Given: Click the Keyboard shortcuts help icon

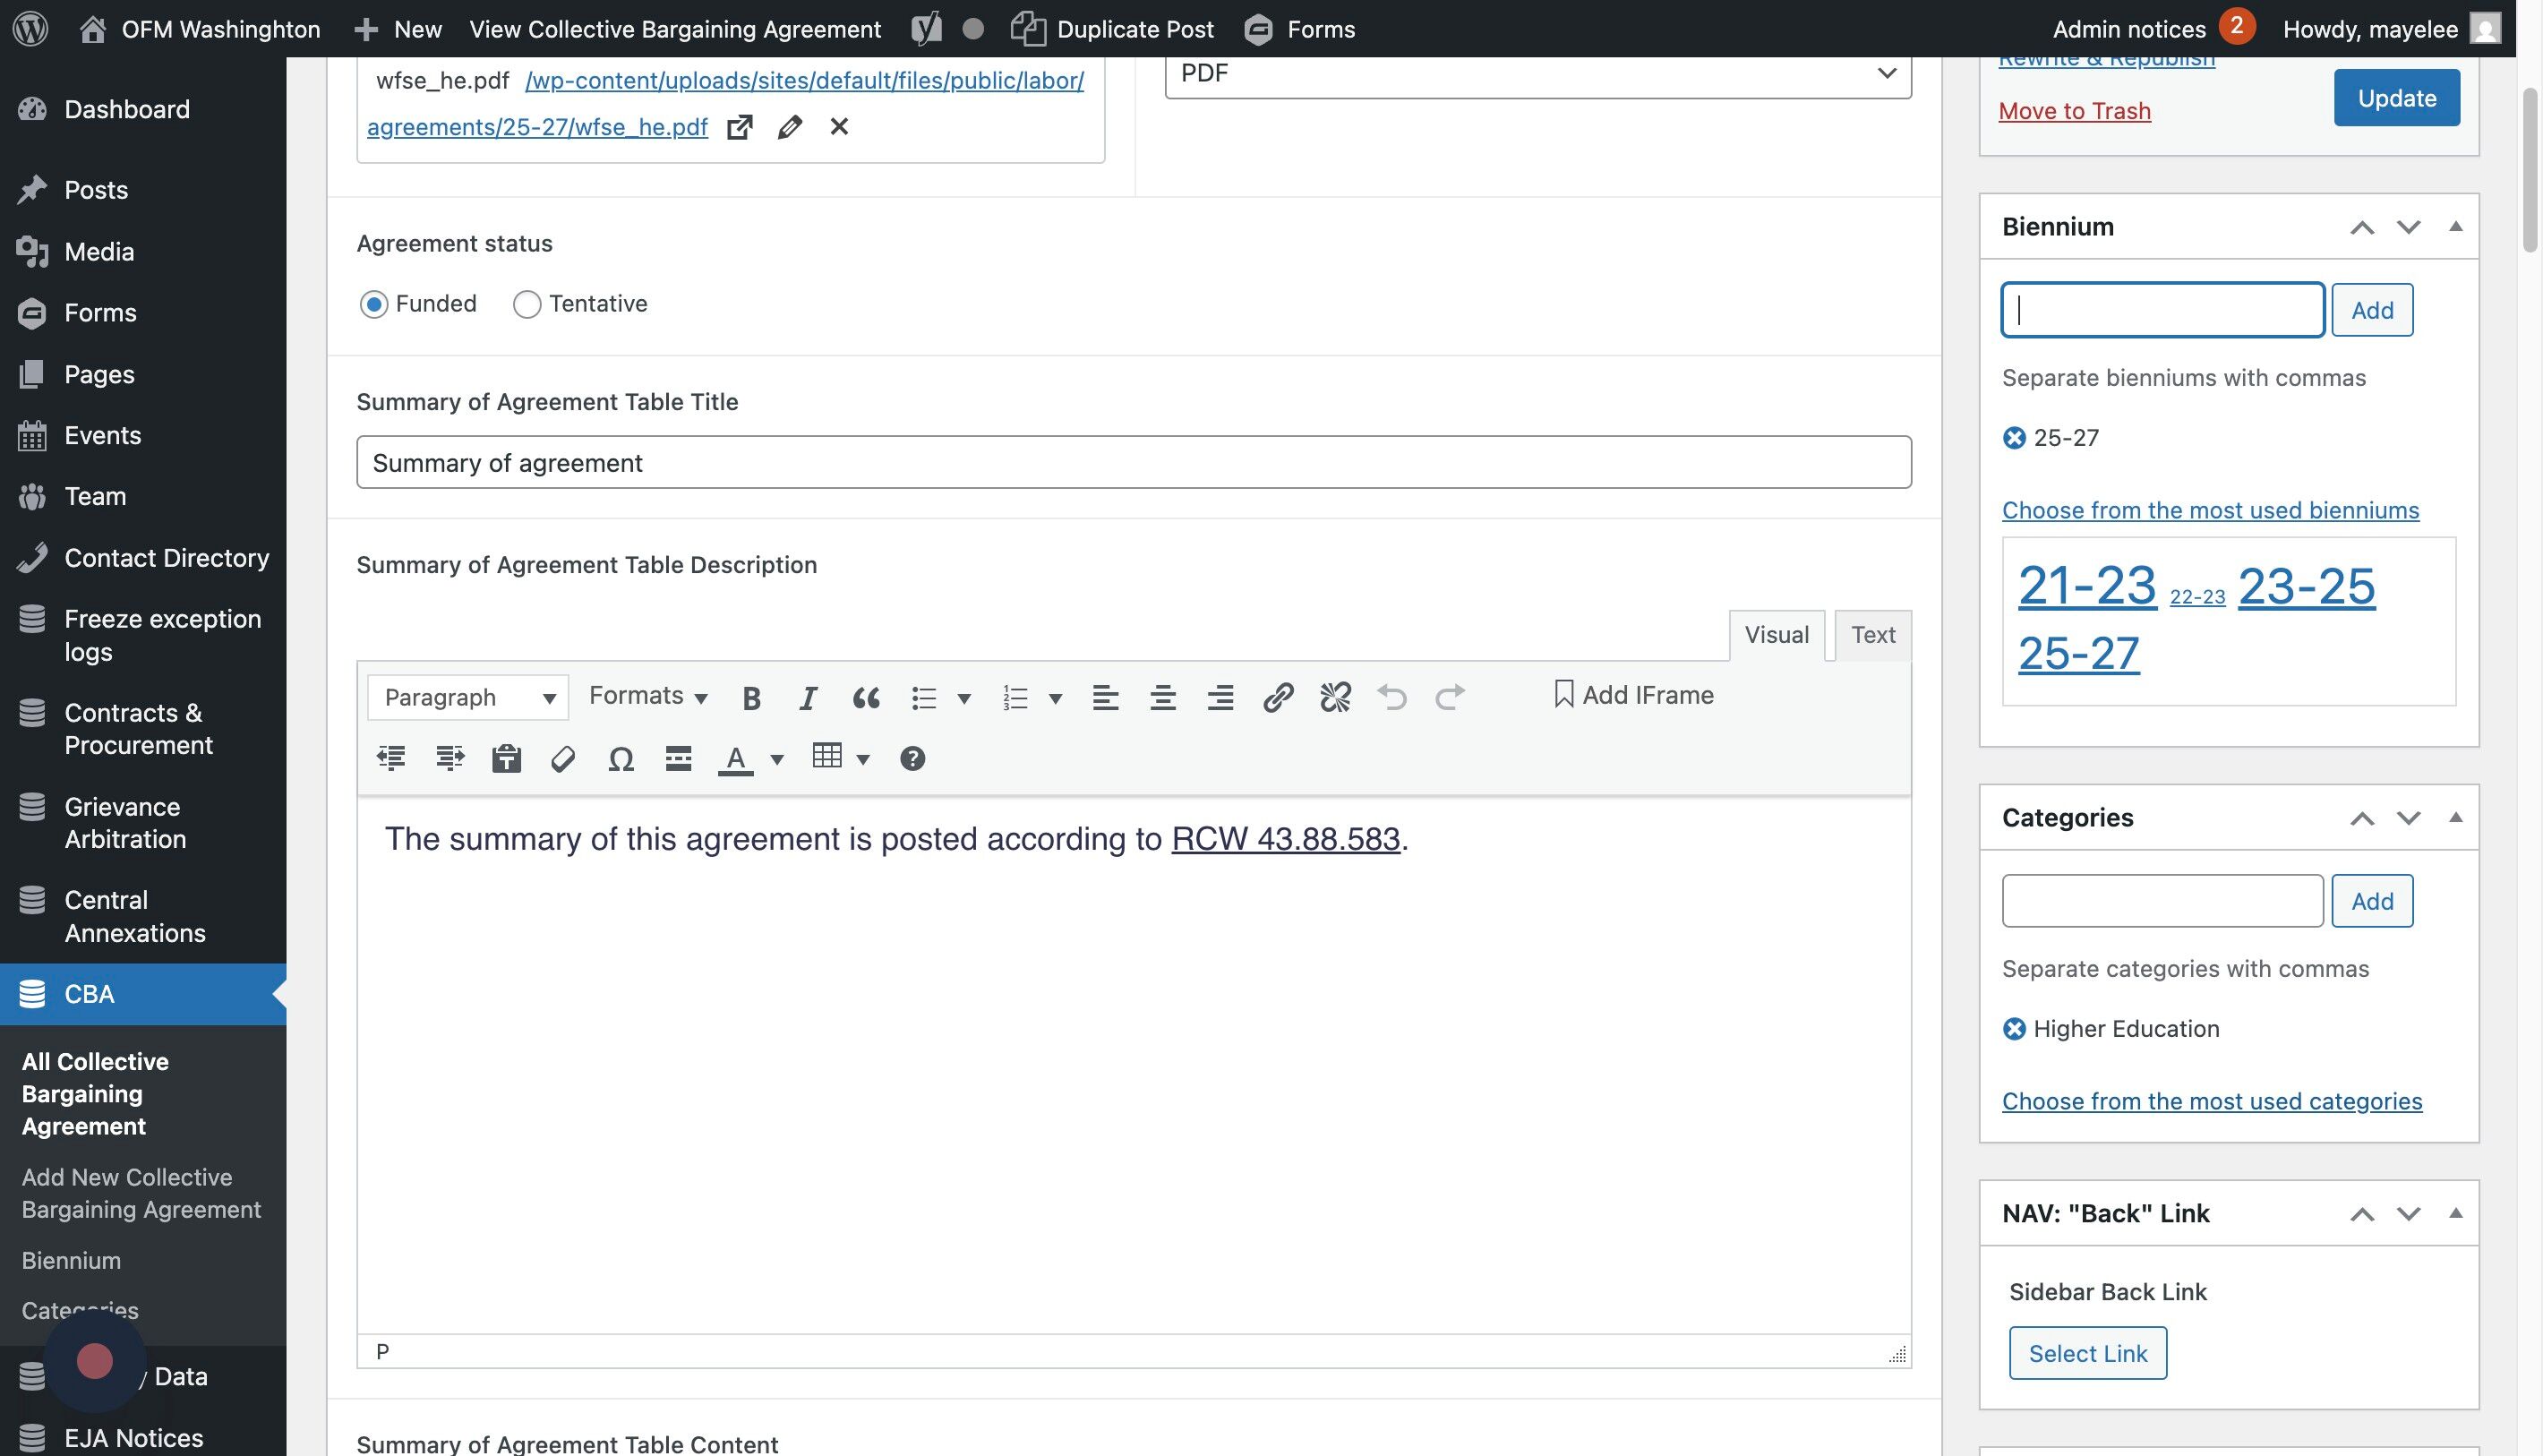Looking at the screenshot, I should coord(911,759).
